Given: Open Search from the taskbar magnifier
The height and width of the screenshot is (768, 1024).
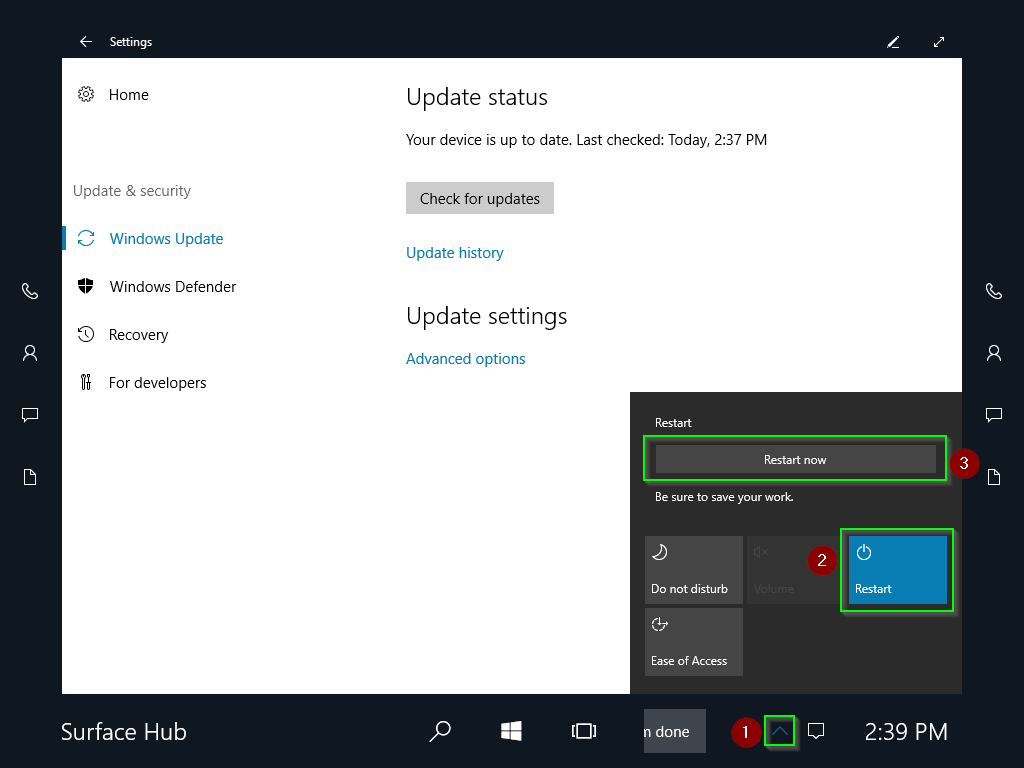Looking at the screenshot, I should pyautogui.click(x=440, y=731).
